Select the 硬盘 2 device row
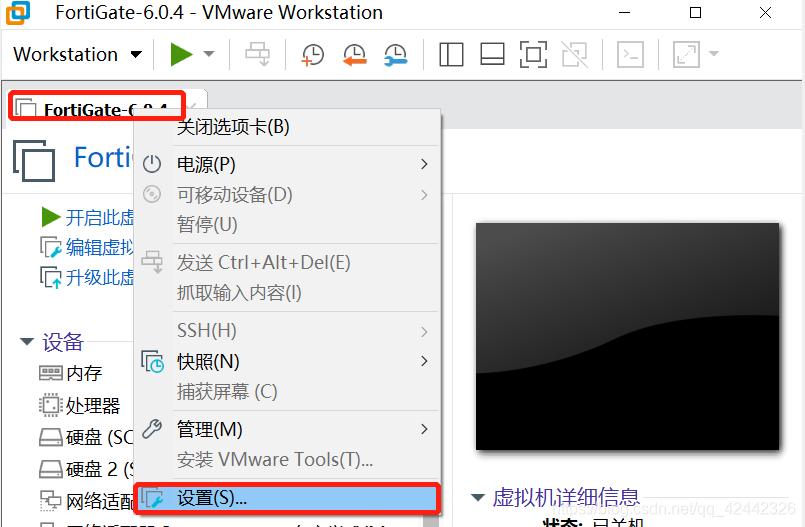Image resolution: width=805 pixels, height=527 pixels. (x=86, y=470)
